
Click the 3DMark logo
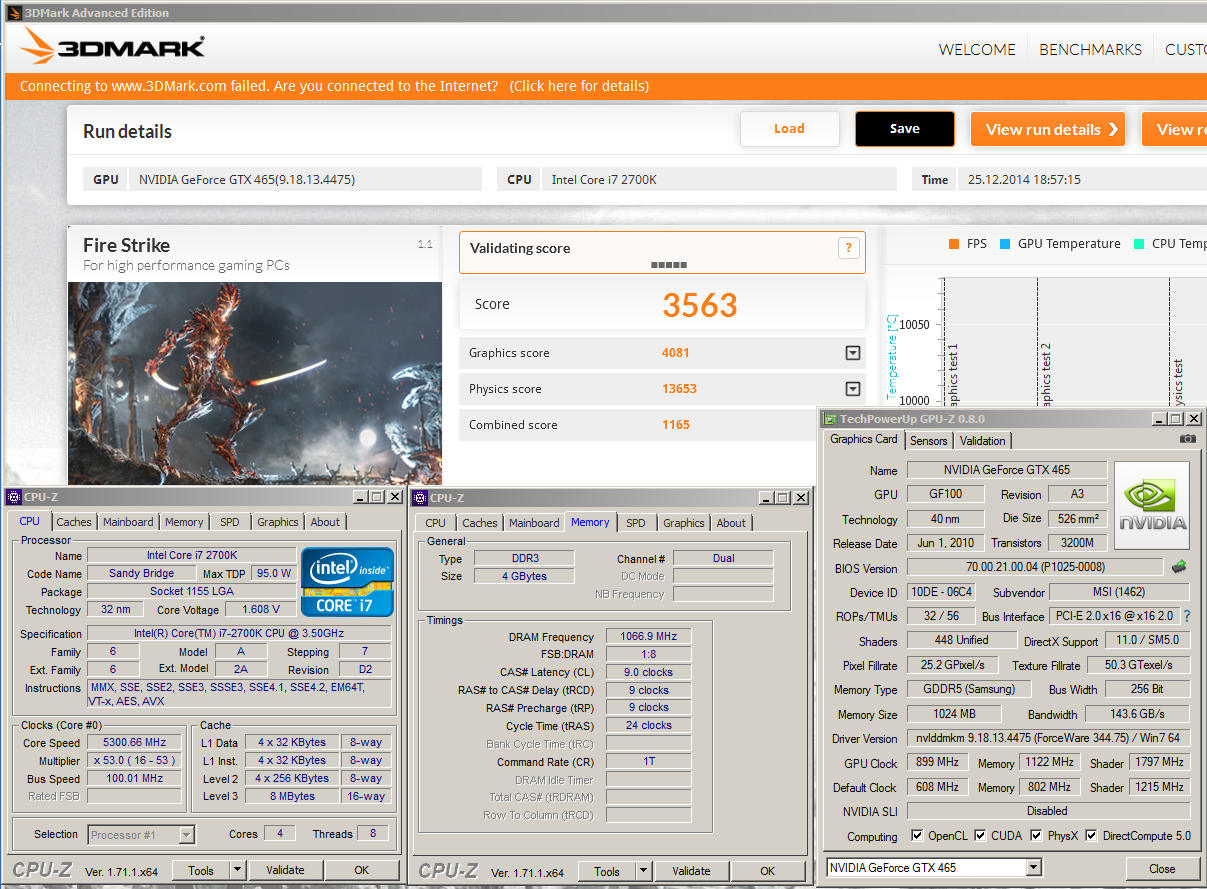112,47
